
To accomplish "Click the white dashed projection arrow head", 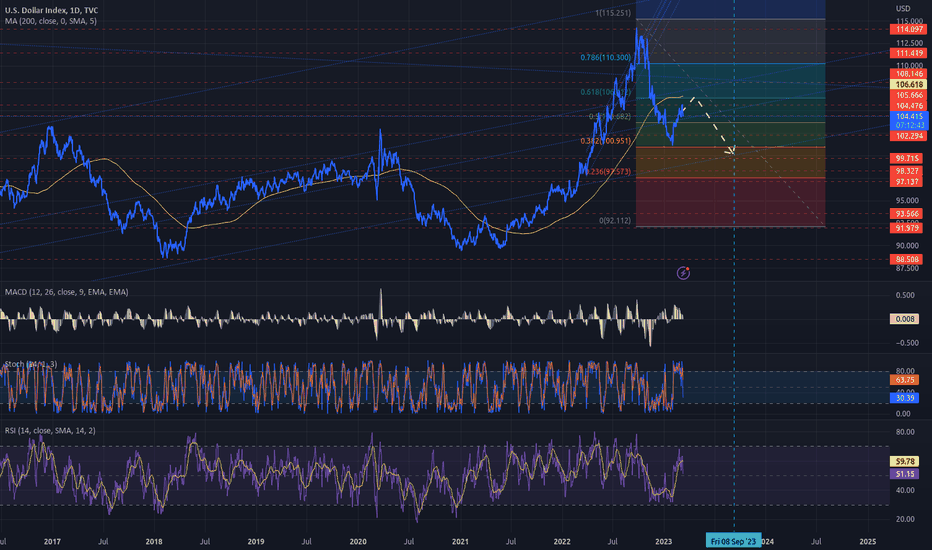I will [731, 152].
